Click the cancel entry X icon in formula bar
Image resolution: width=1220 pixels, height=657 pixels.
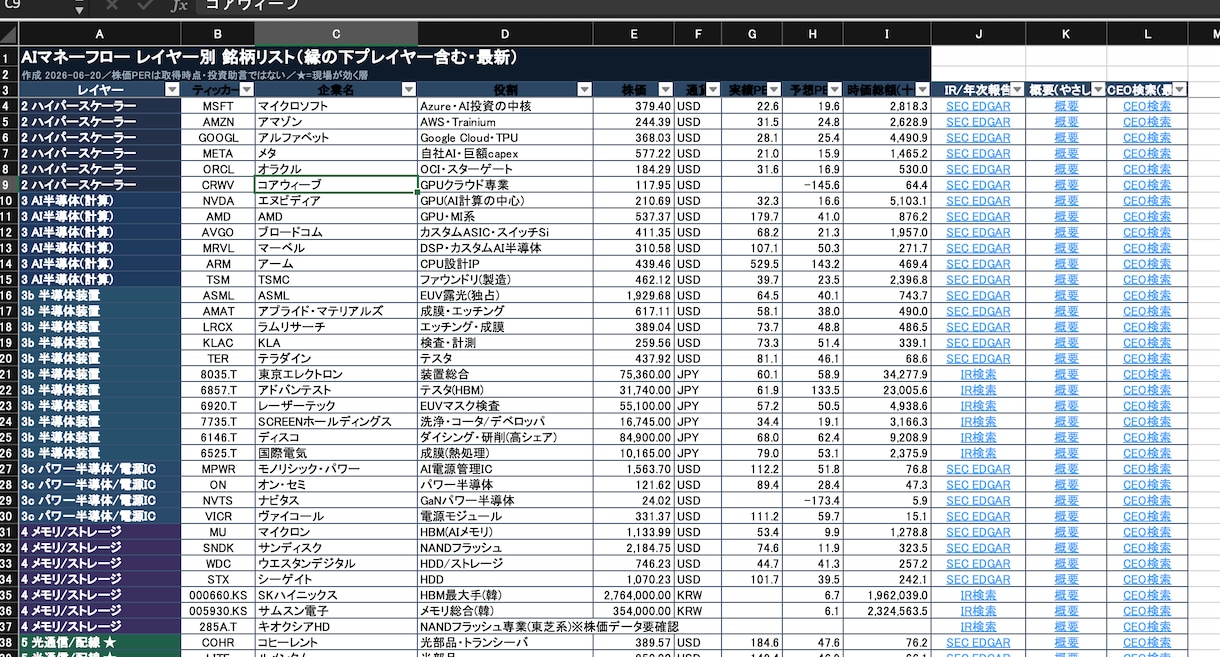(x=112, y=5)
